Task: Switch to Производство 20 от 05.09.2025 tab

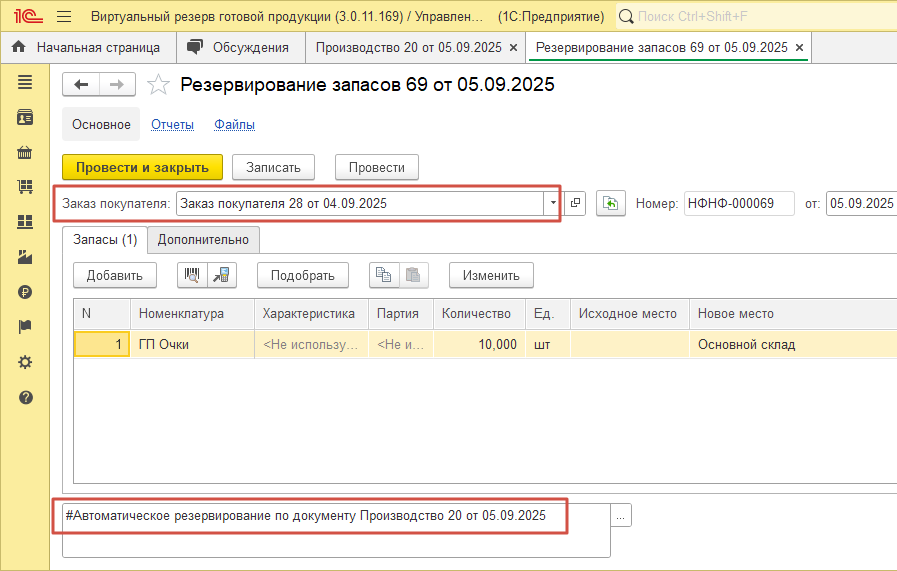Action: 410,47
